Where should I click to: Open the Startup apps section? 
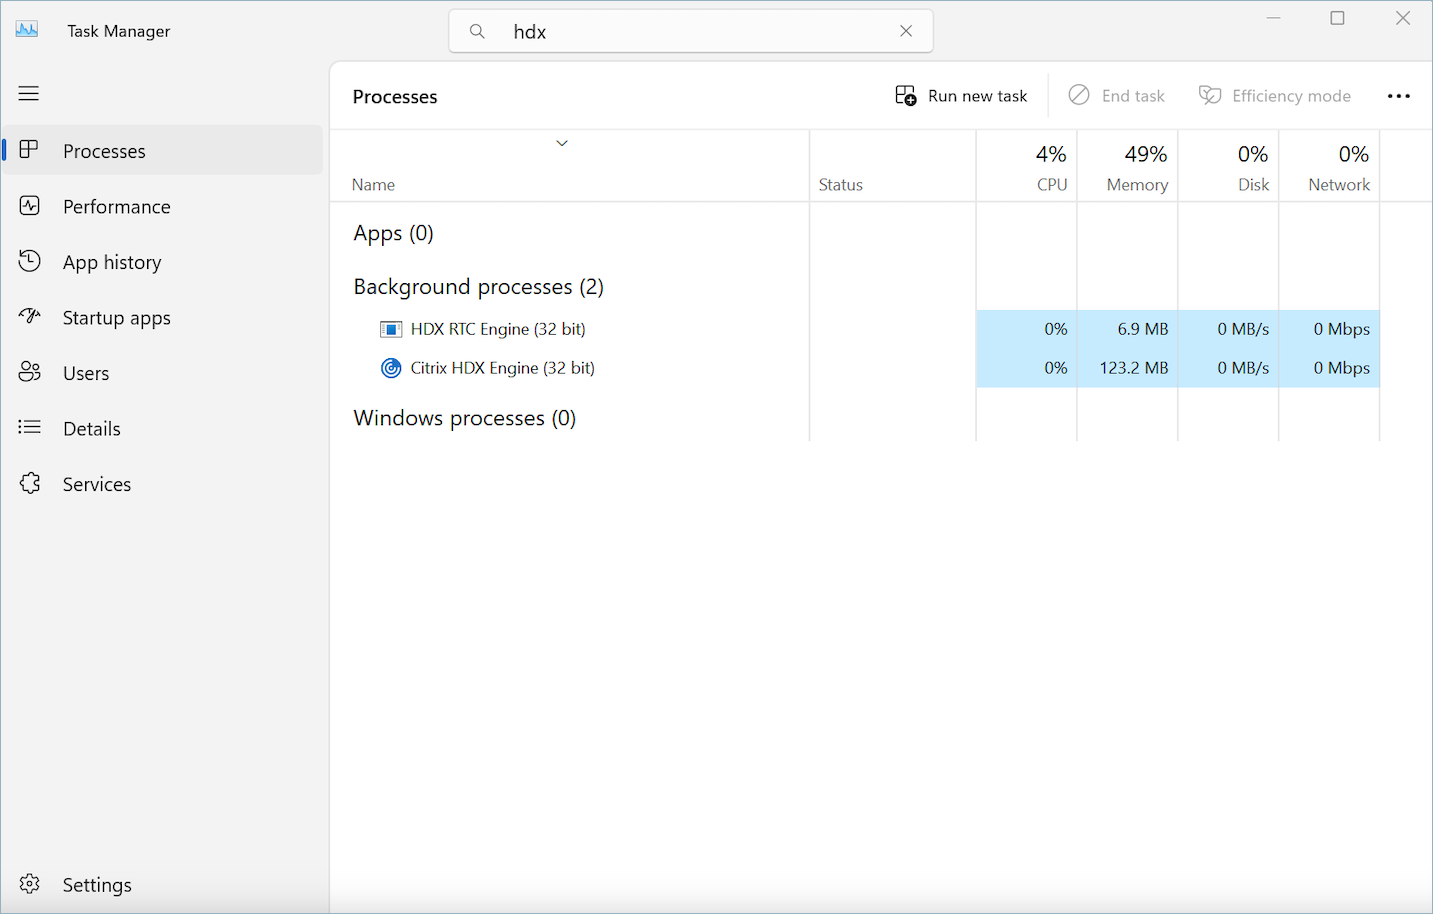pos(116,317)
